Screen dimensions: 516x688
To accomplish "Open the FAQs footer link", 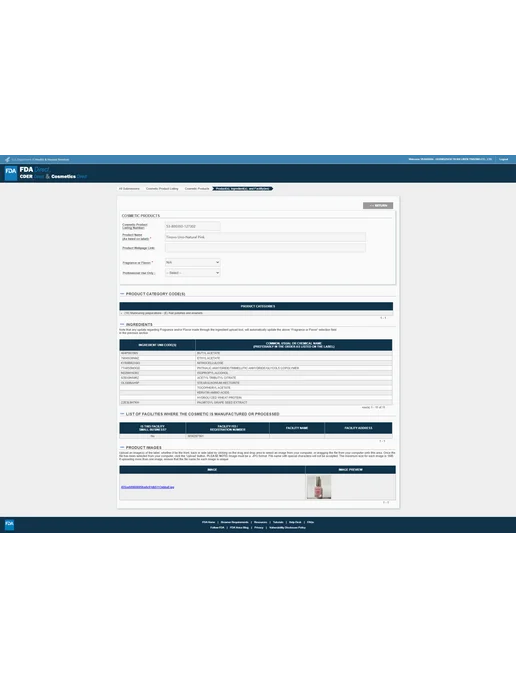I will pos(310,522).
